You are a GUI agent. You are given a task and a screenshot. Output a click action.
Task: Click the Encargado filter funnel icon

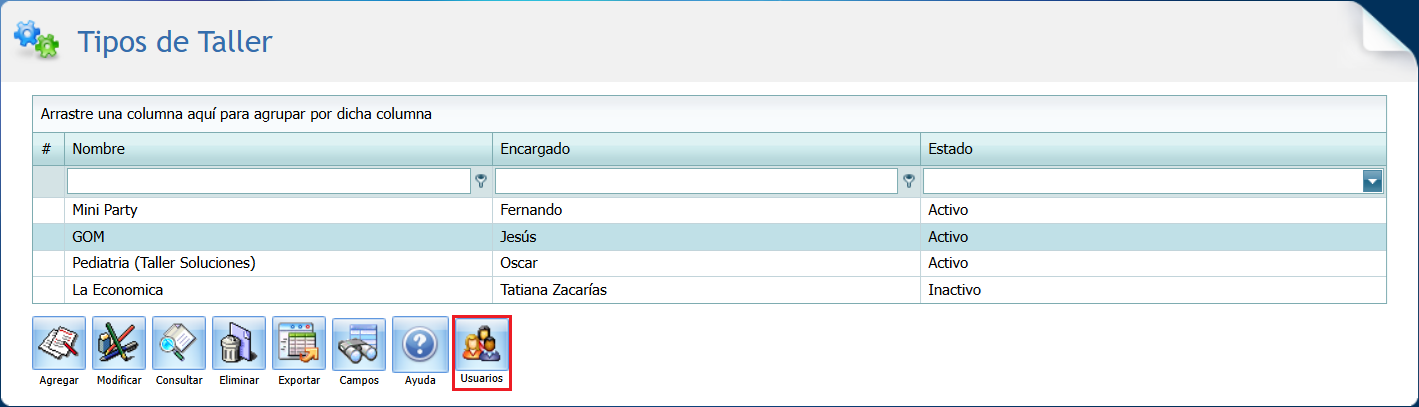point(909,181)
